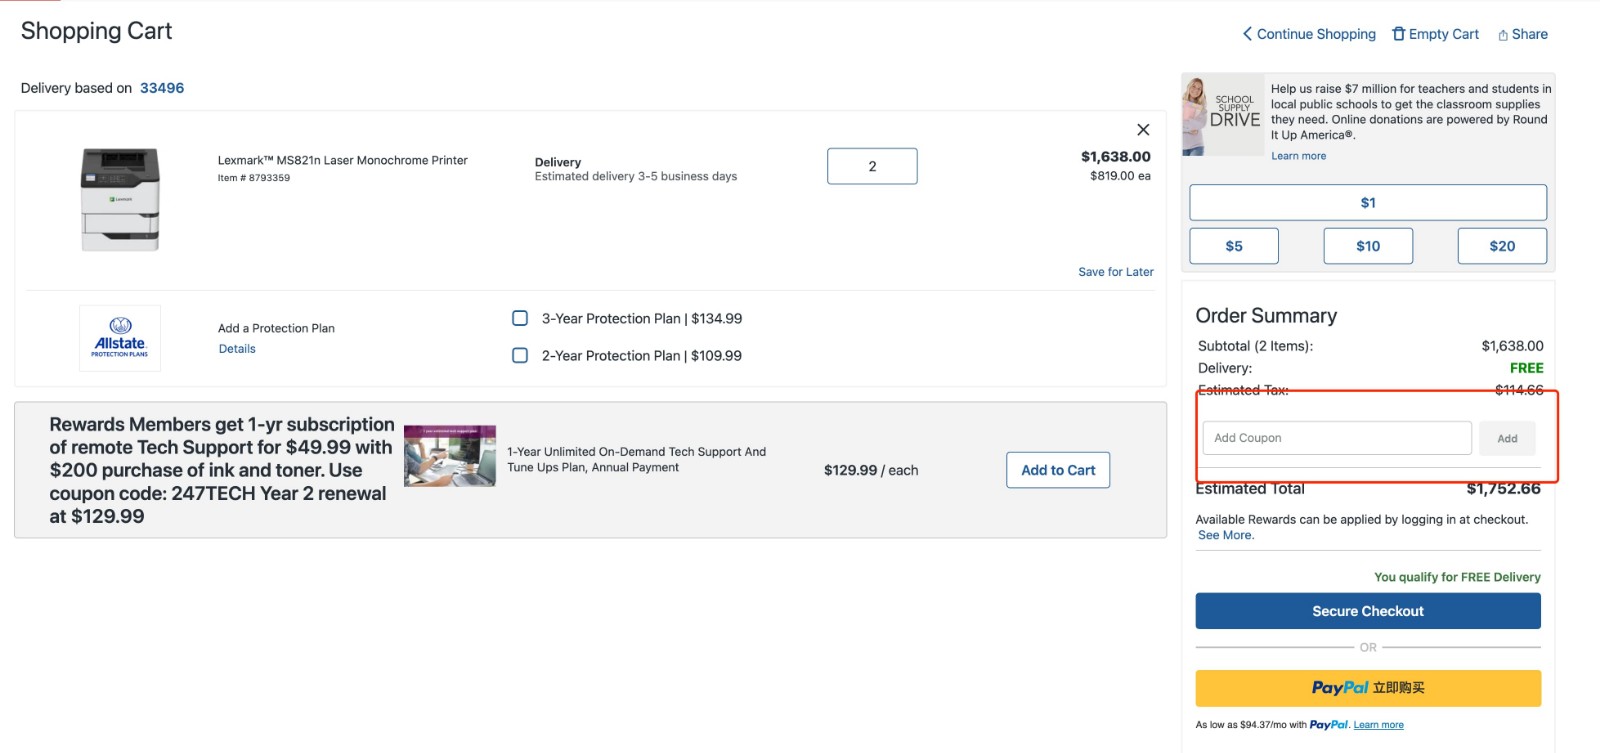This screenshot has height=753, width=1600.
Task: Remove printer item with X icon
Action: pyautogui.click(x=1143, y=130)
